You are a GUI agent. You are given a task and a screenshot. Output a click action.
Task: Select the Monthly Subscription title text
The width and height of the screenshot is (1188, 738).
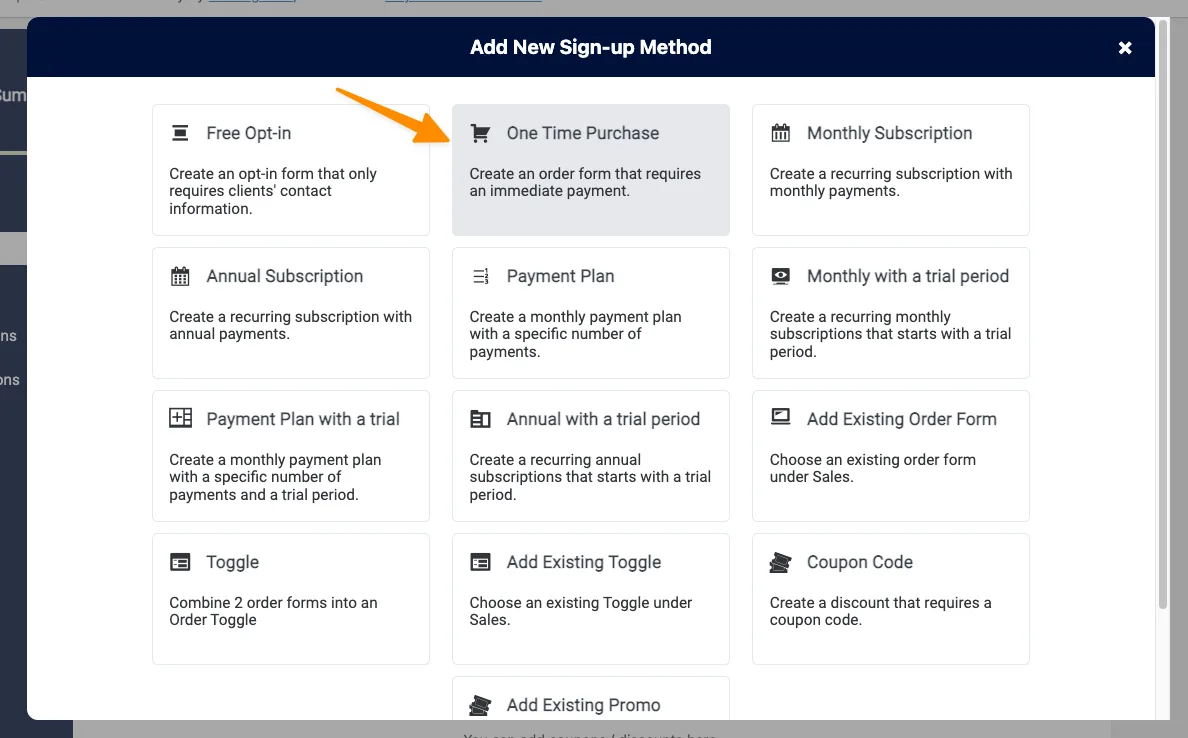(x=889, y=133)
